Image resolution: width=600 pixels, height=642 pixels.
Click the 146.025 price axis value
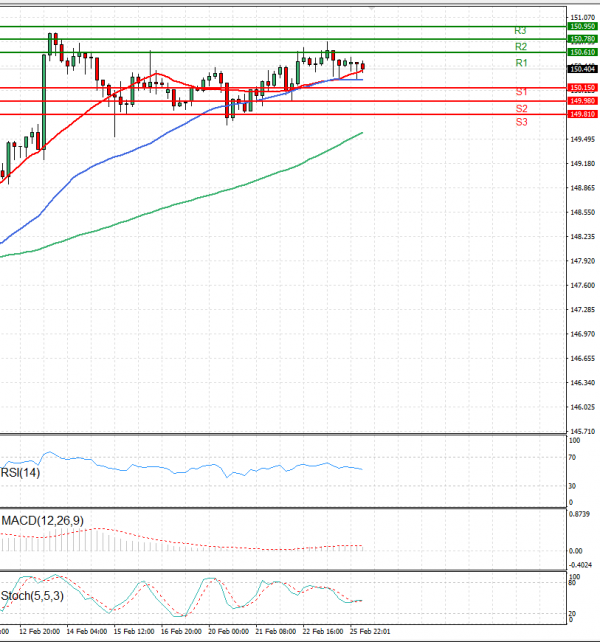(582, 407)
